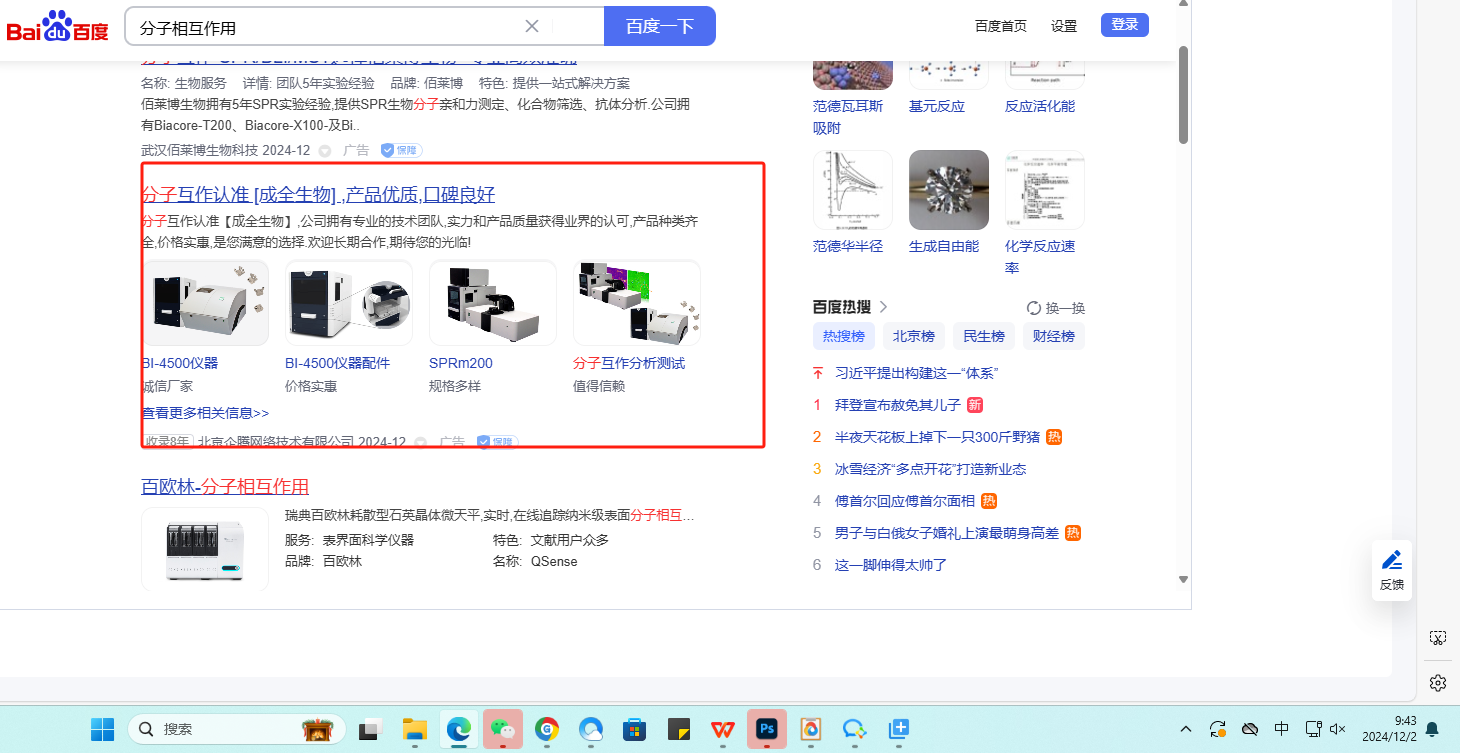Click the 保障 badge beside 武汉佰莱博生物科技
Screen dimensions: 1460x753
point(402,150)
